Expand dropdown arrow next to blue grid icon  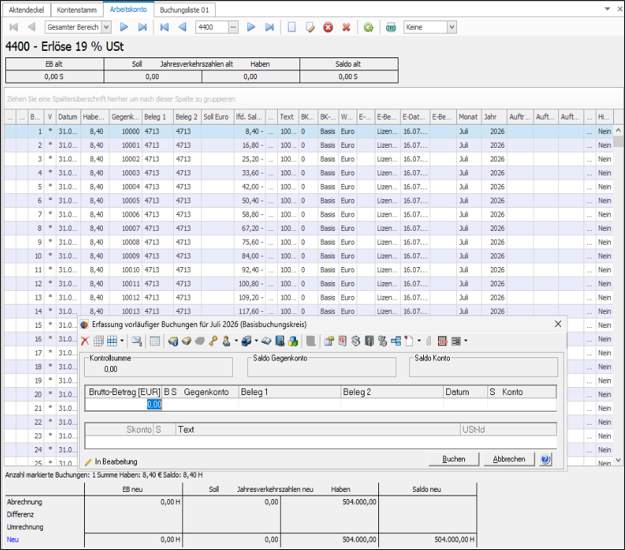122,341
